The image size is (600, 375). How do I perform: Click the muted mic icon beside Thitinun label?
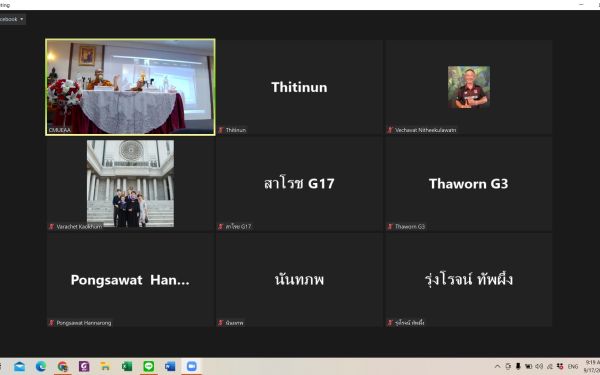[x=221, y=130]
